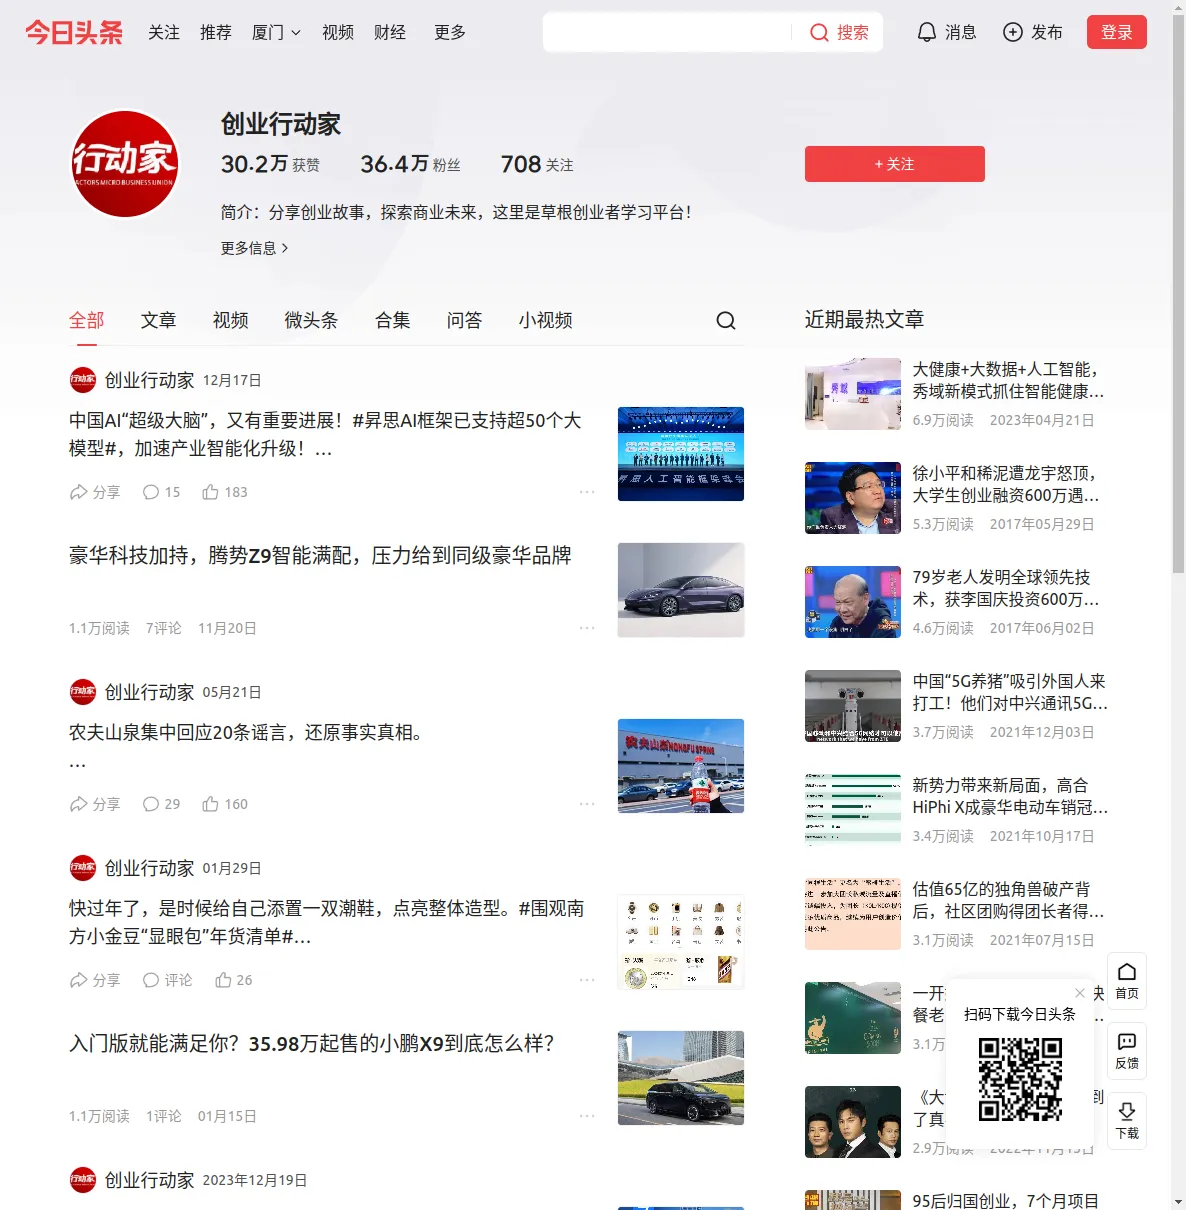1186x1210 pixels.
Task: Click the red 登录 button
Action: 1117,32
